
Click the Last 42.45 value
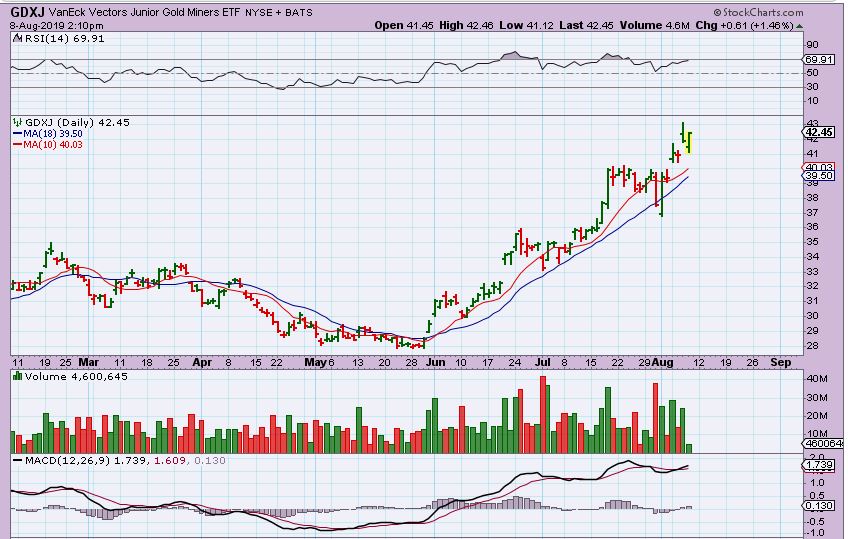586,25
